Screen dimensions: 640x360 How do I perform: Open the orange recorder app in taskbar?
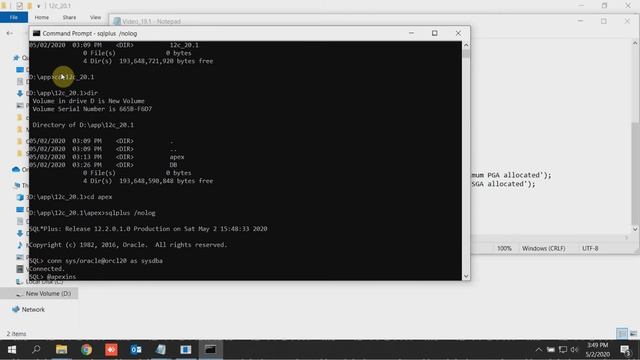point(111,350)
